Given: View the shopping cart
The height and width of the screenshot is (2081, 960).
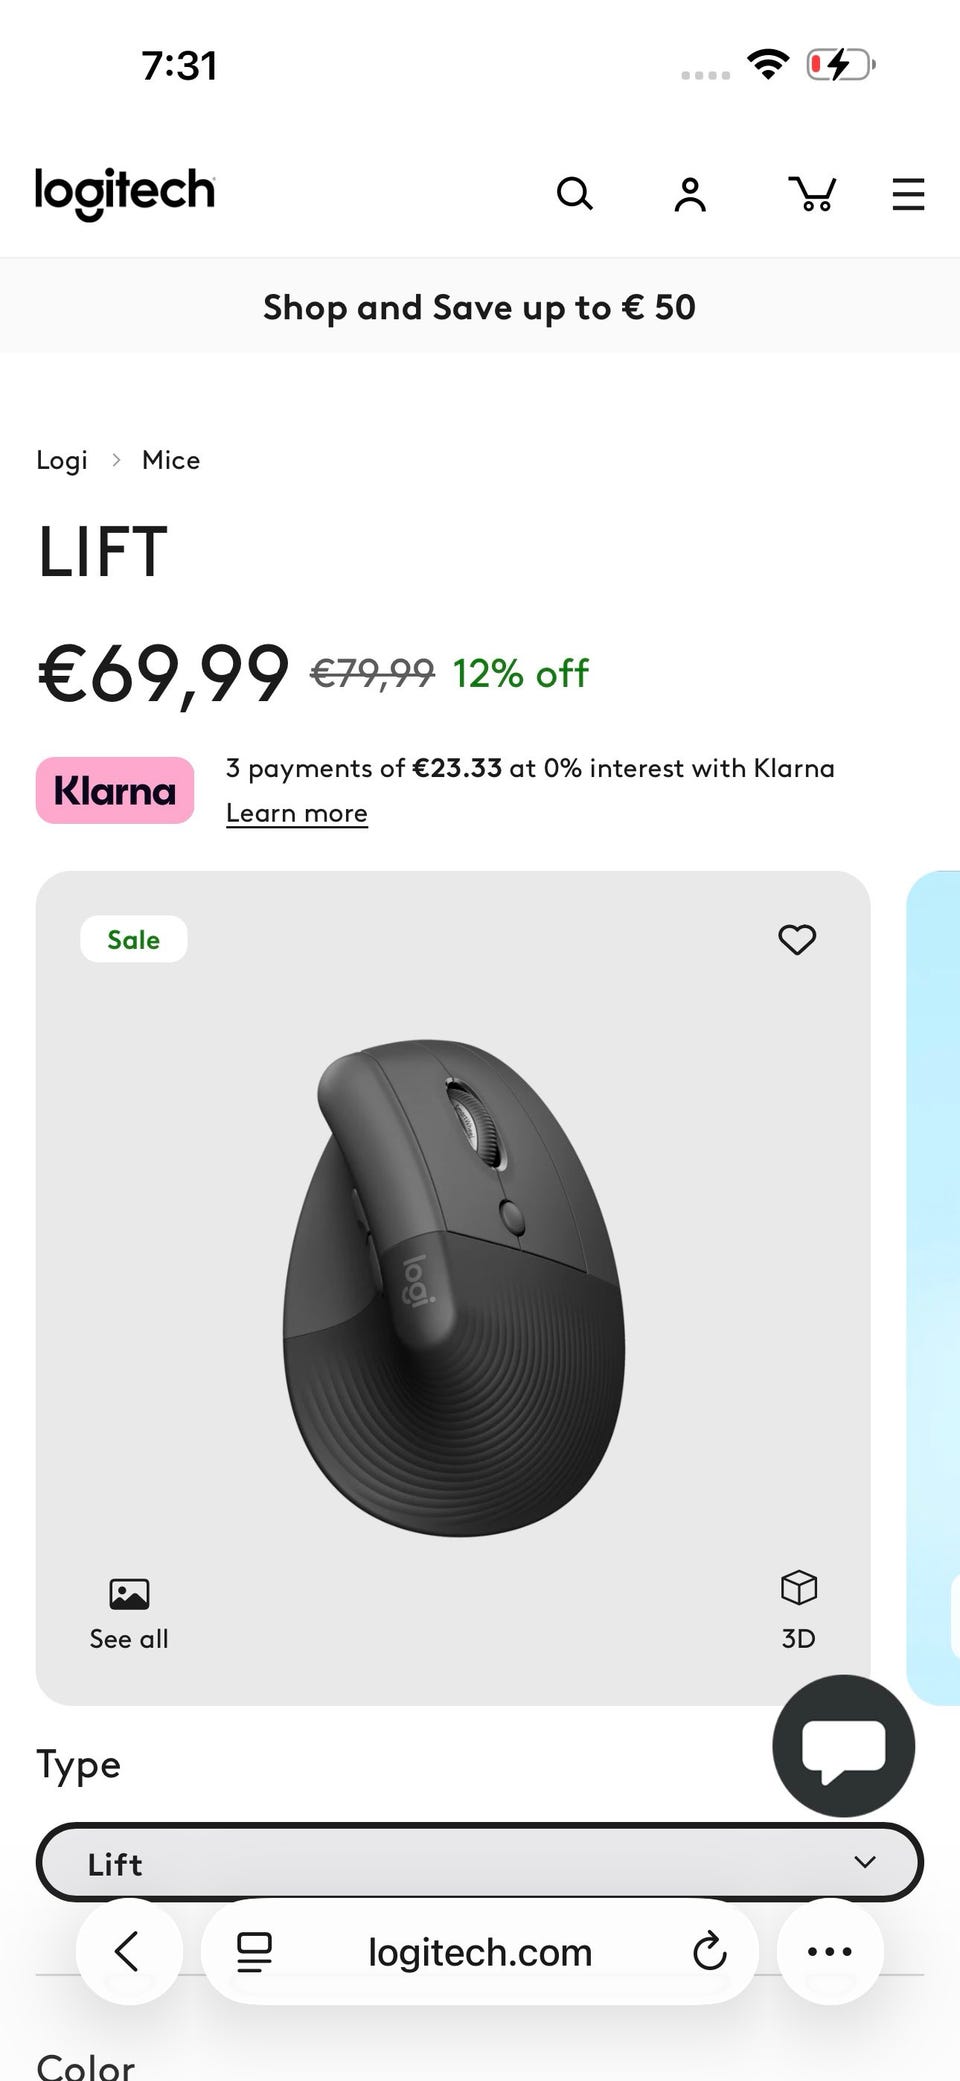Looking at the screenshot, I should (814, 194).
